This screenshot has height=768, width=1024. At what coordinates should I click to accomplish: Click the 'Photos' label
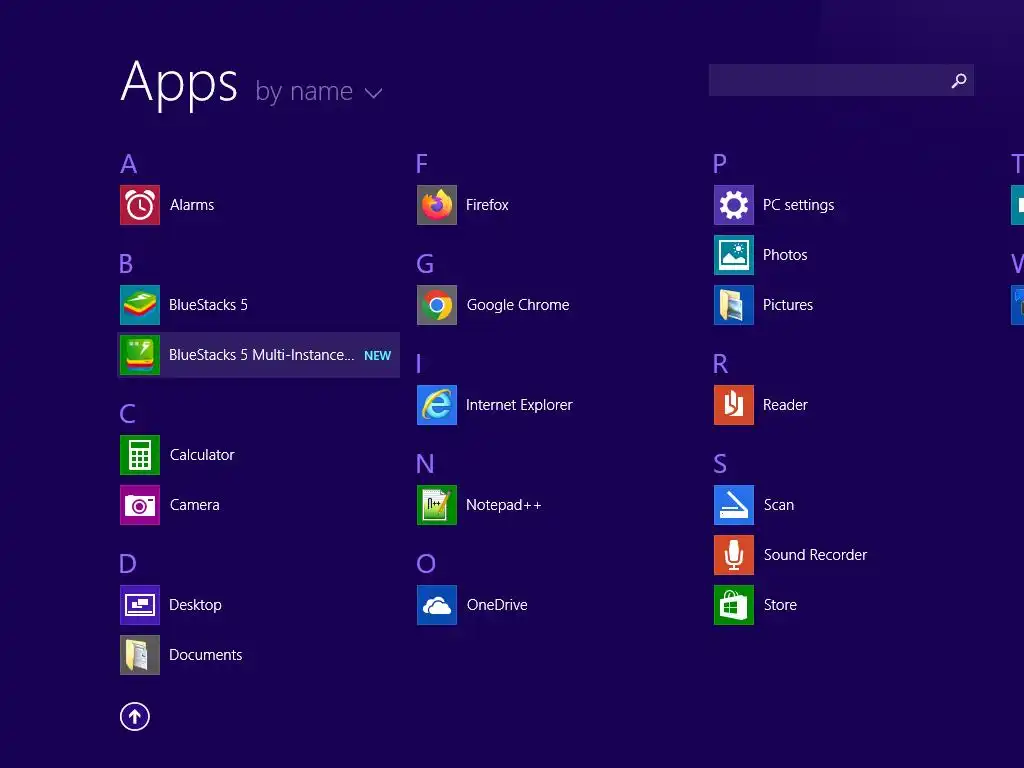pyautogui.click(x=785, y=255)
